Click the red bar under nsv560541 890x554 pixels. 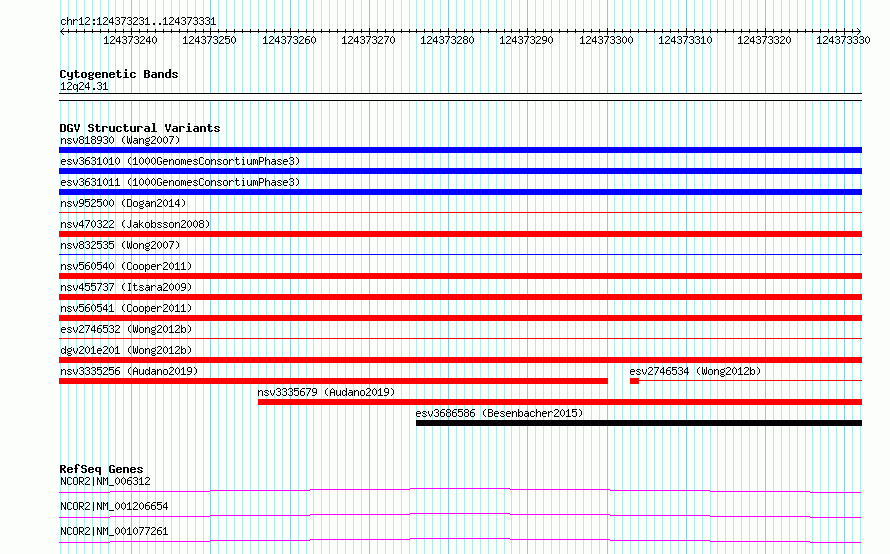tap(460, 318)
